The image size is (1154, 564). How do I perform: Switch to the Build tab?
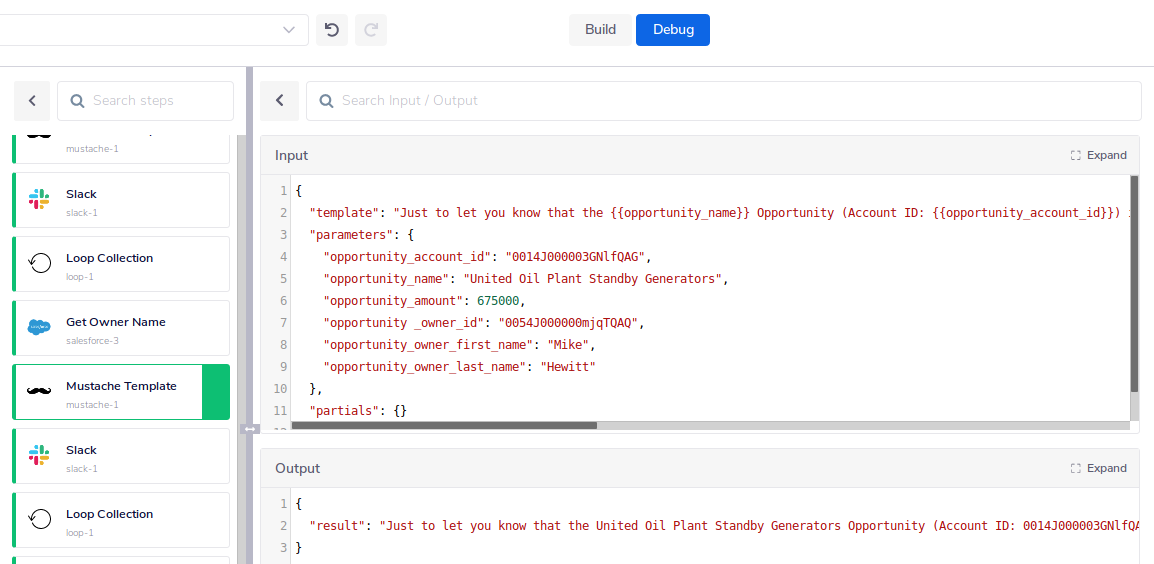[x=600, y=30]
